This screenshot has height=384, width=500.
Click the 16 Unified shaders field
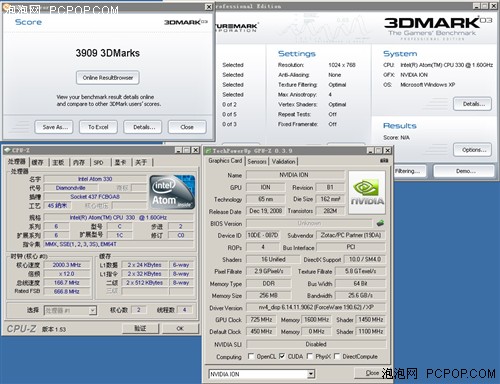point(273,259)
